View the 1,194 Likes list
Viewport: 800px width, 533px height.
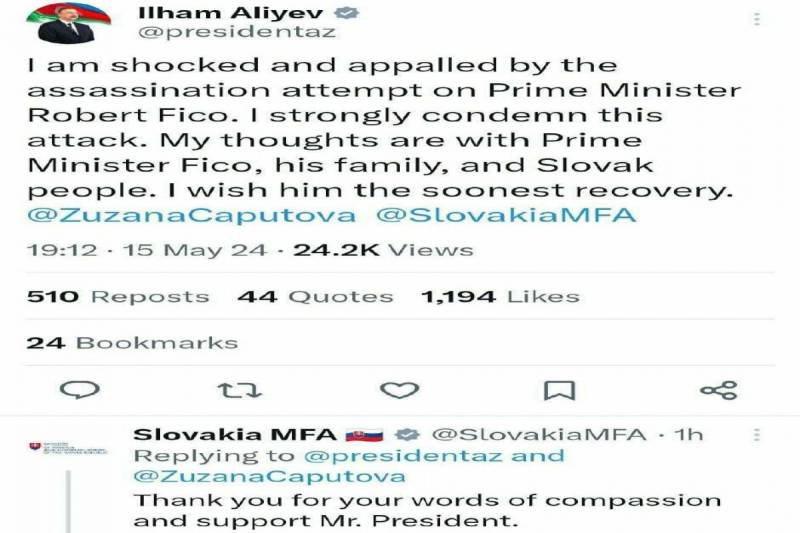pos(500,296)
